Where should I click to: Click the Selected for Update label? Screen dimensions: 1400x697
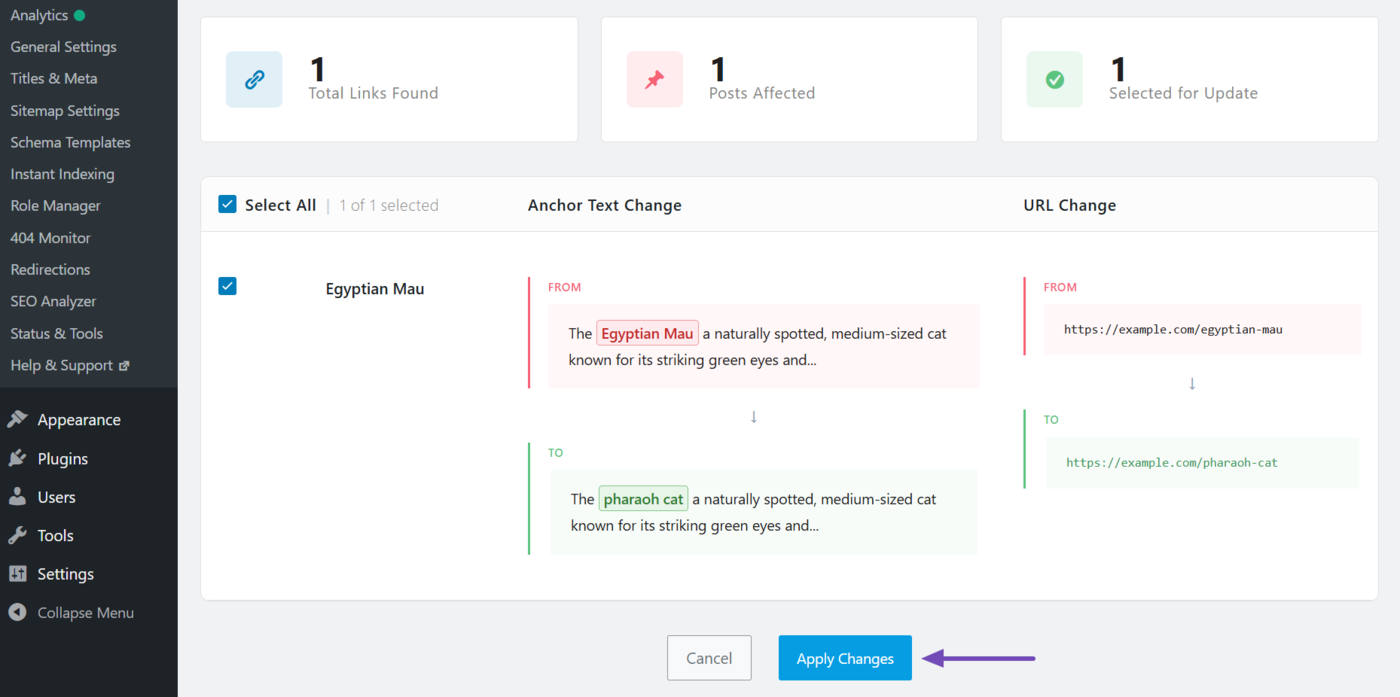(1183, 93)
